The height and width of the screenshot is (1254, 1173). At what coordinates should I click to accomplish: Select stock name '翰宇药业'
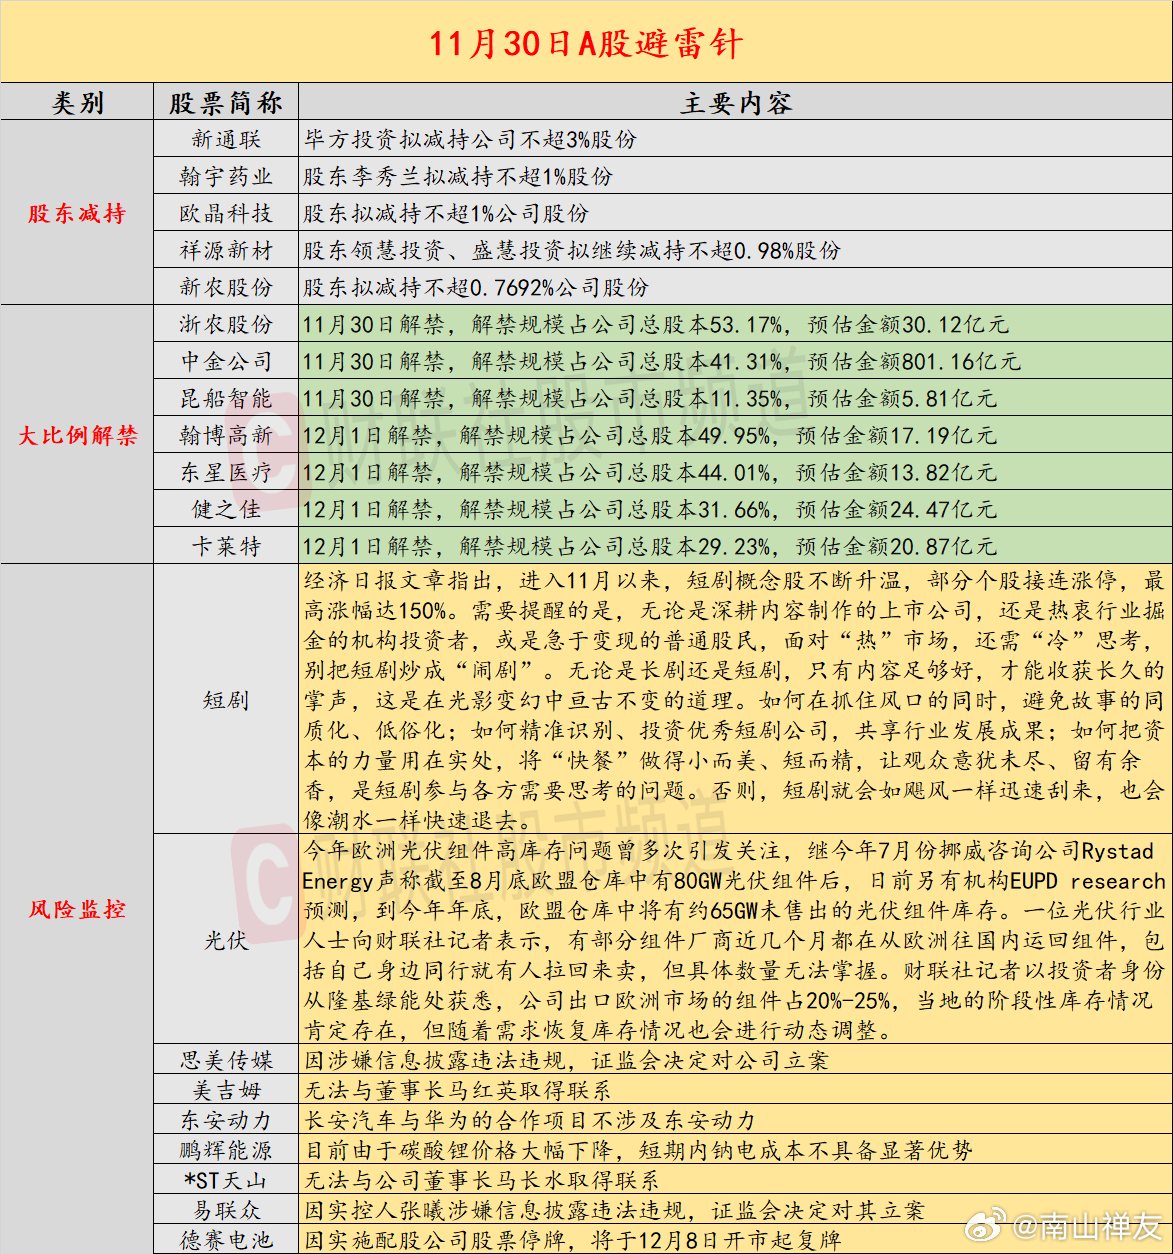pos(226,176)
